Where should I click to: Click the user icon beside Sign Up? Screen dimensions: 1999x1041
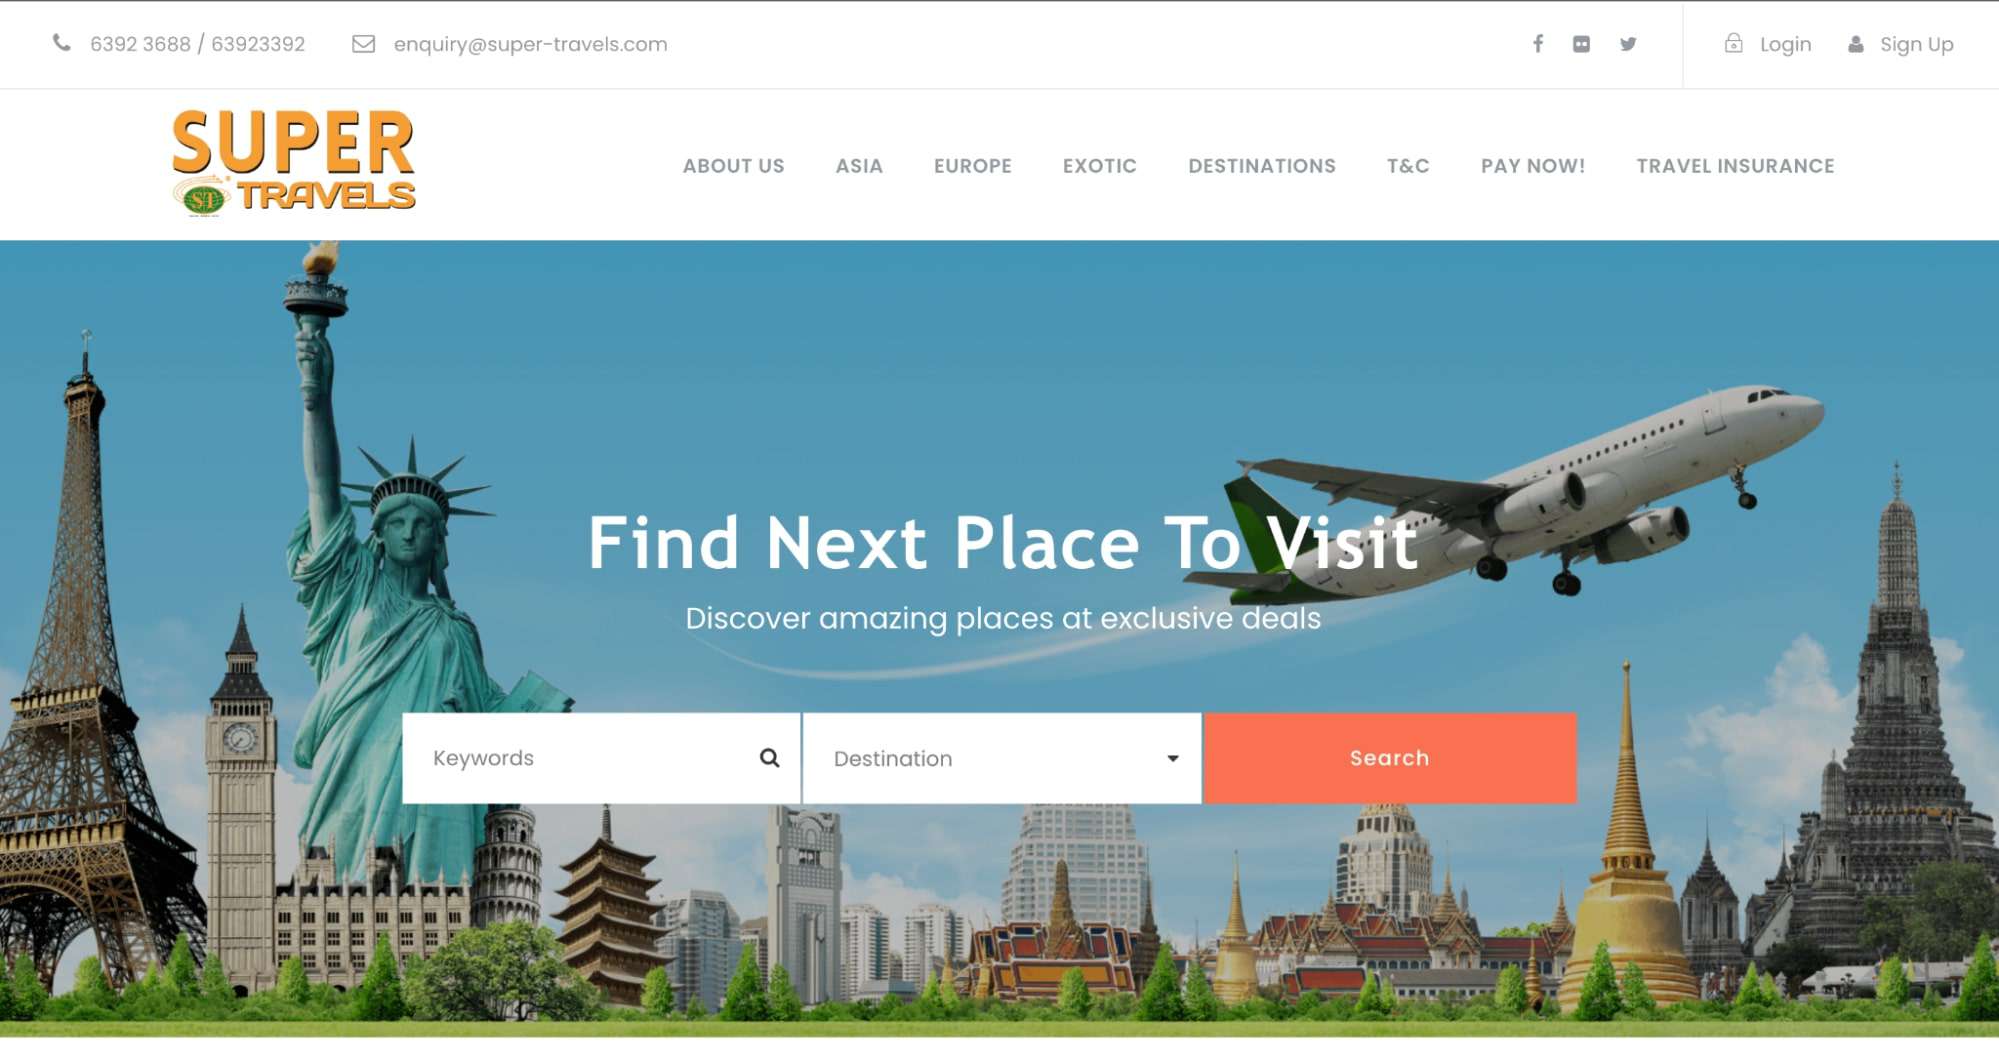pos(1856,44)
